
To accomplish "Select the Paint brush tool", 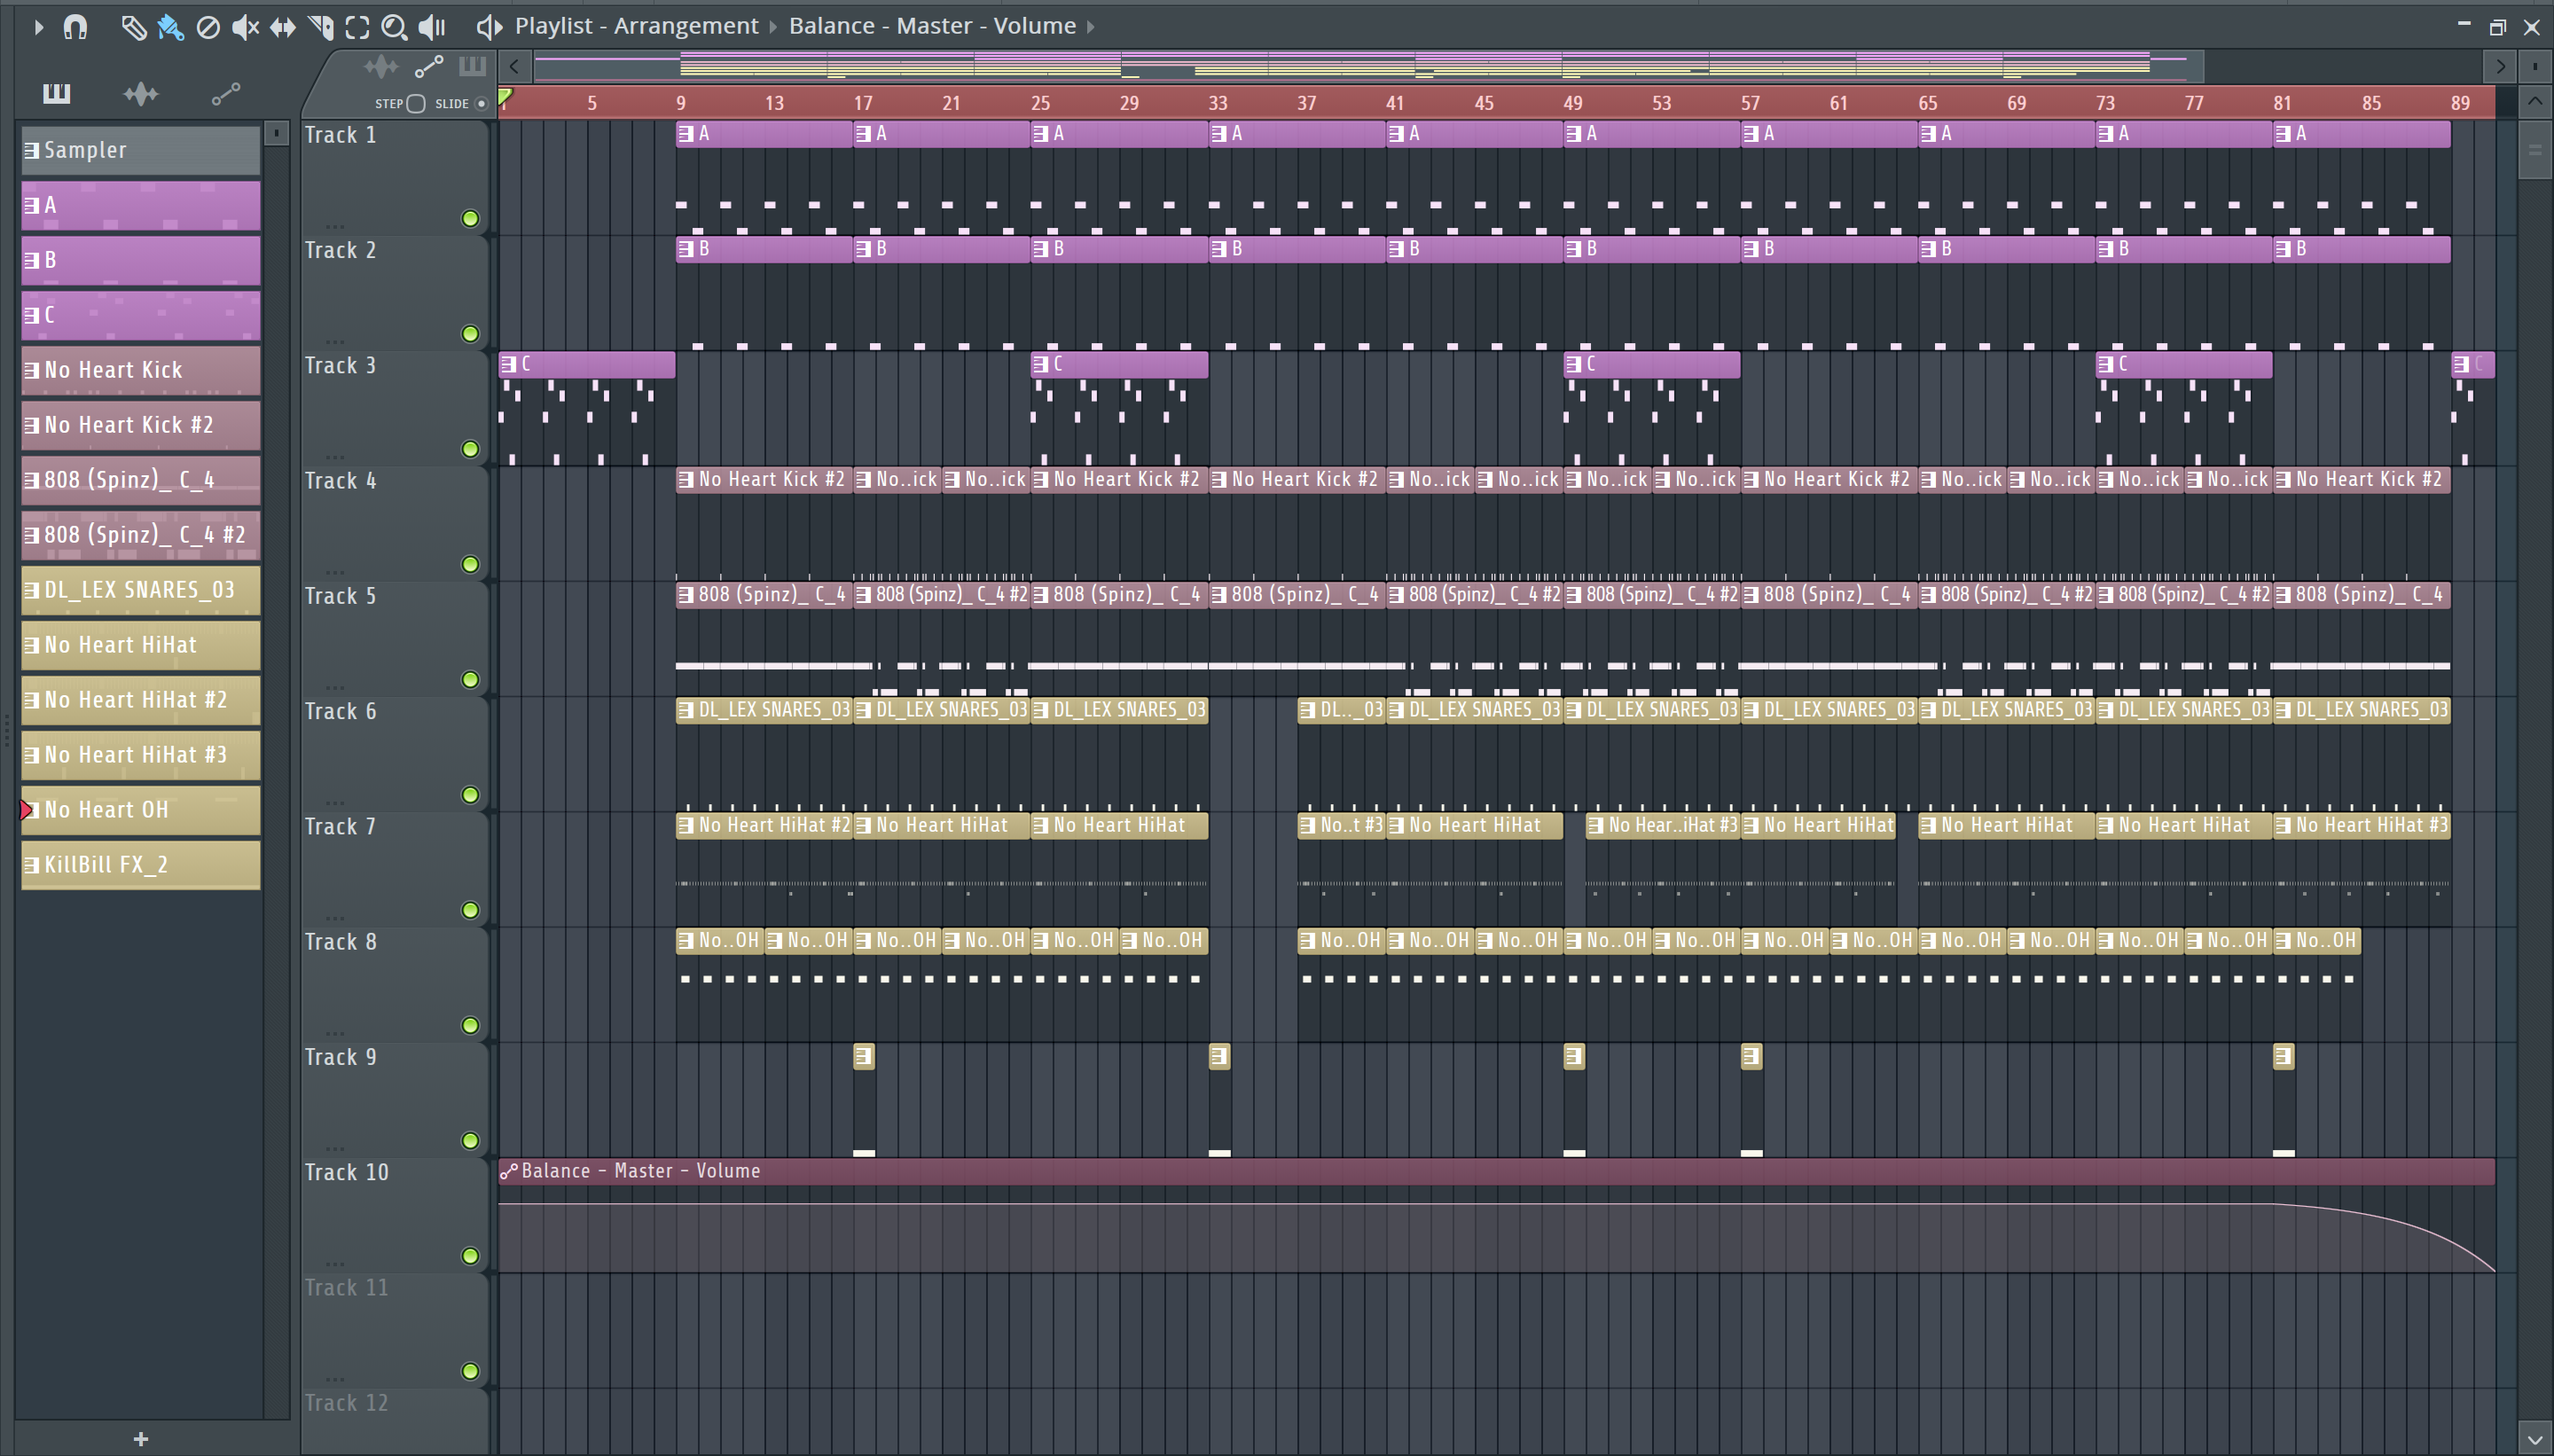I will point(171,27).
